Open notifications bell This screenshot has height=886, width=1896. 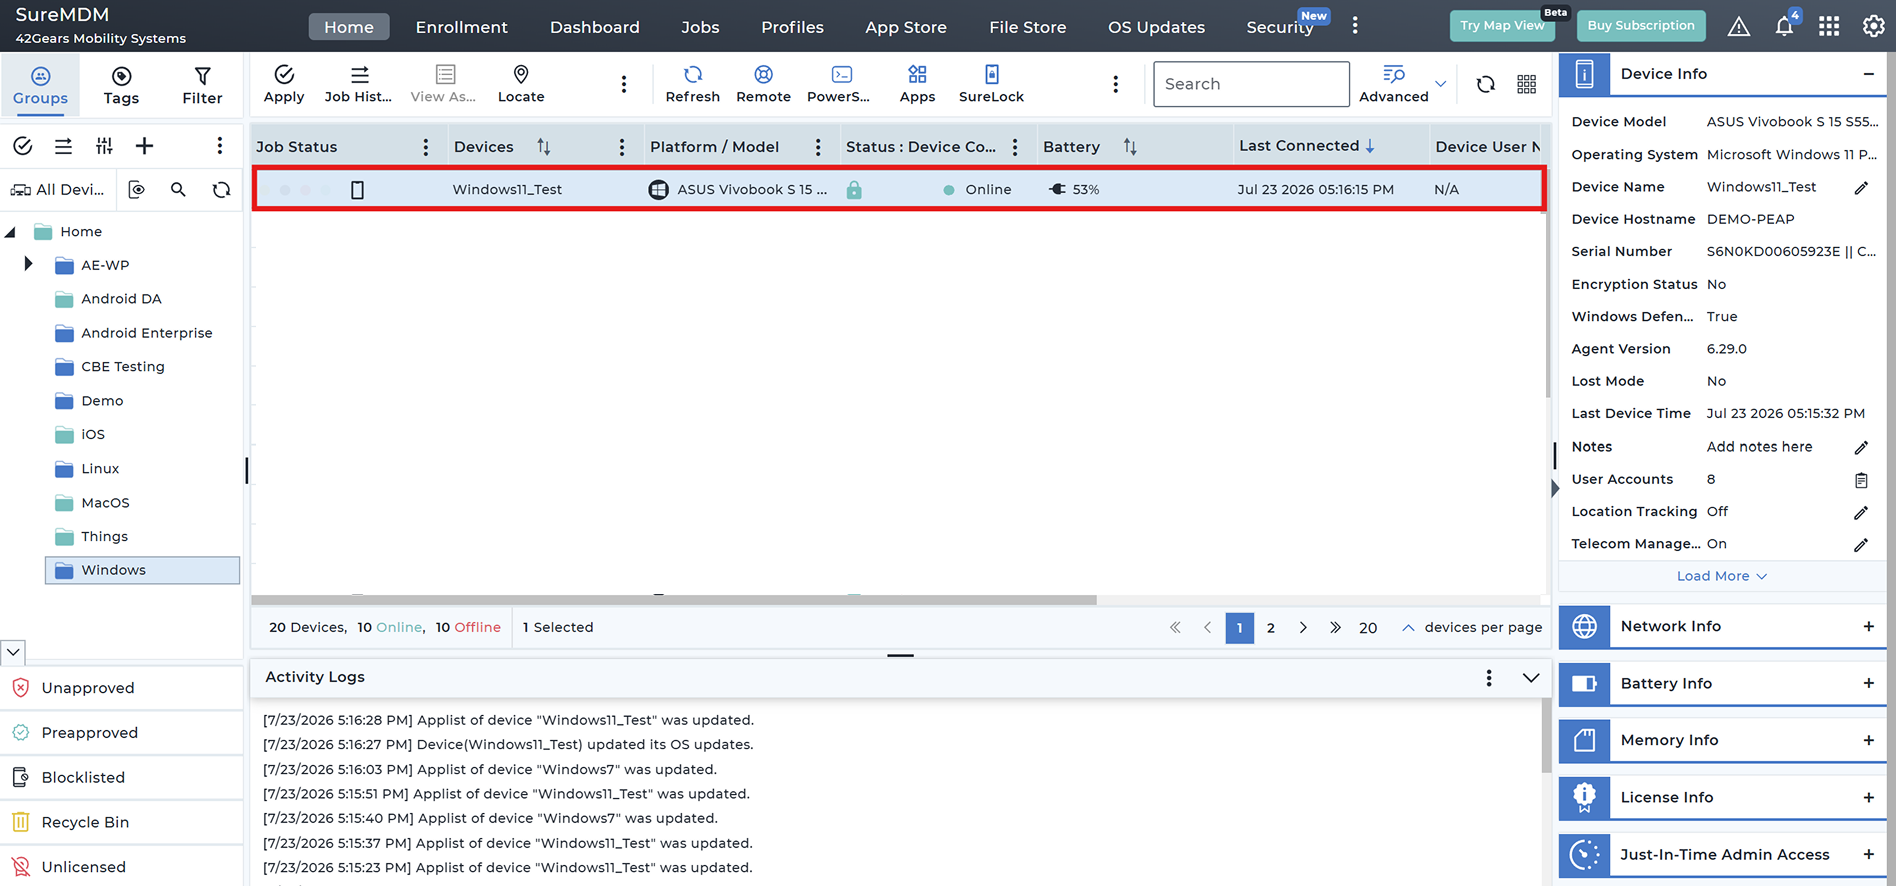(x=1785, y=26)
